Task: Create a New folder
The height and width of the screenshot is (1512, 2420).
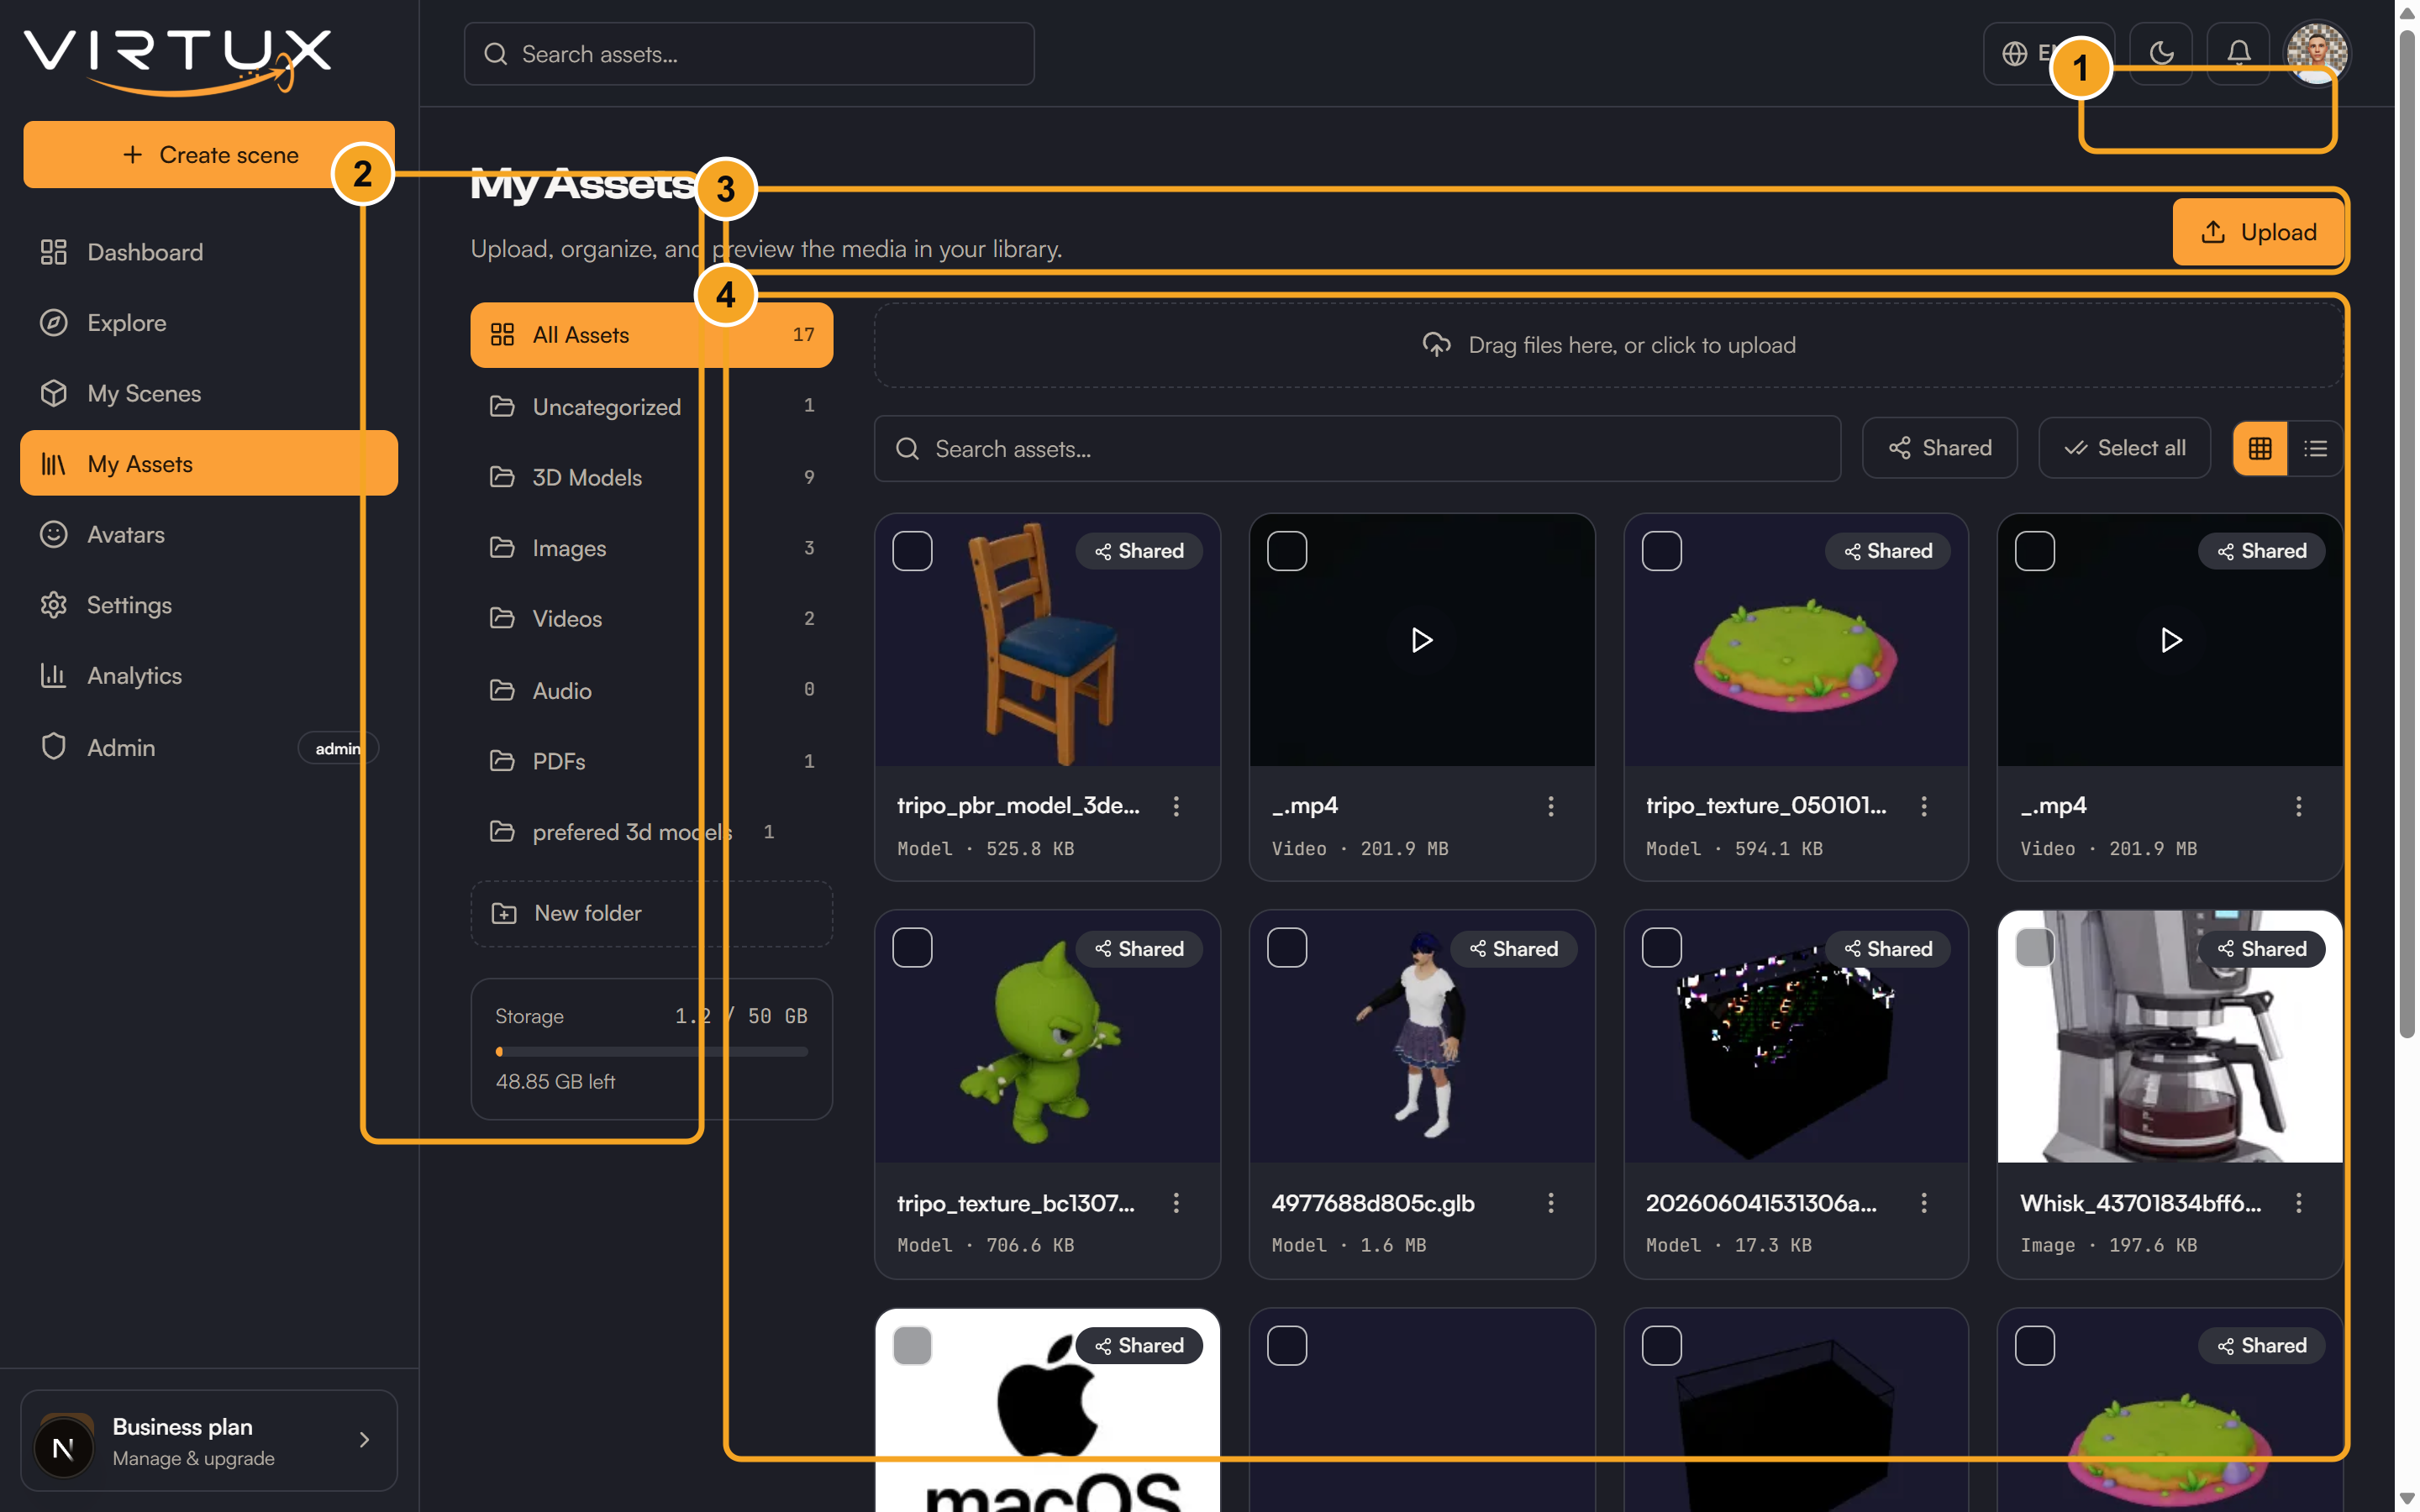Action: point(652,914)
